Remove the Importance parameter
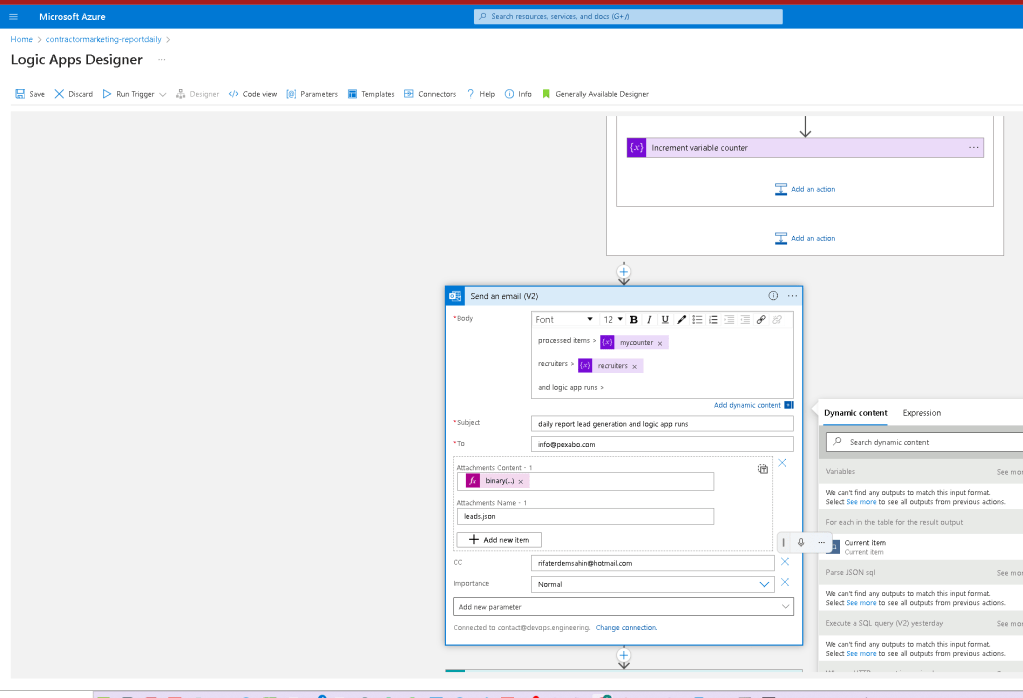 pos(785,582)
